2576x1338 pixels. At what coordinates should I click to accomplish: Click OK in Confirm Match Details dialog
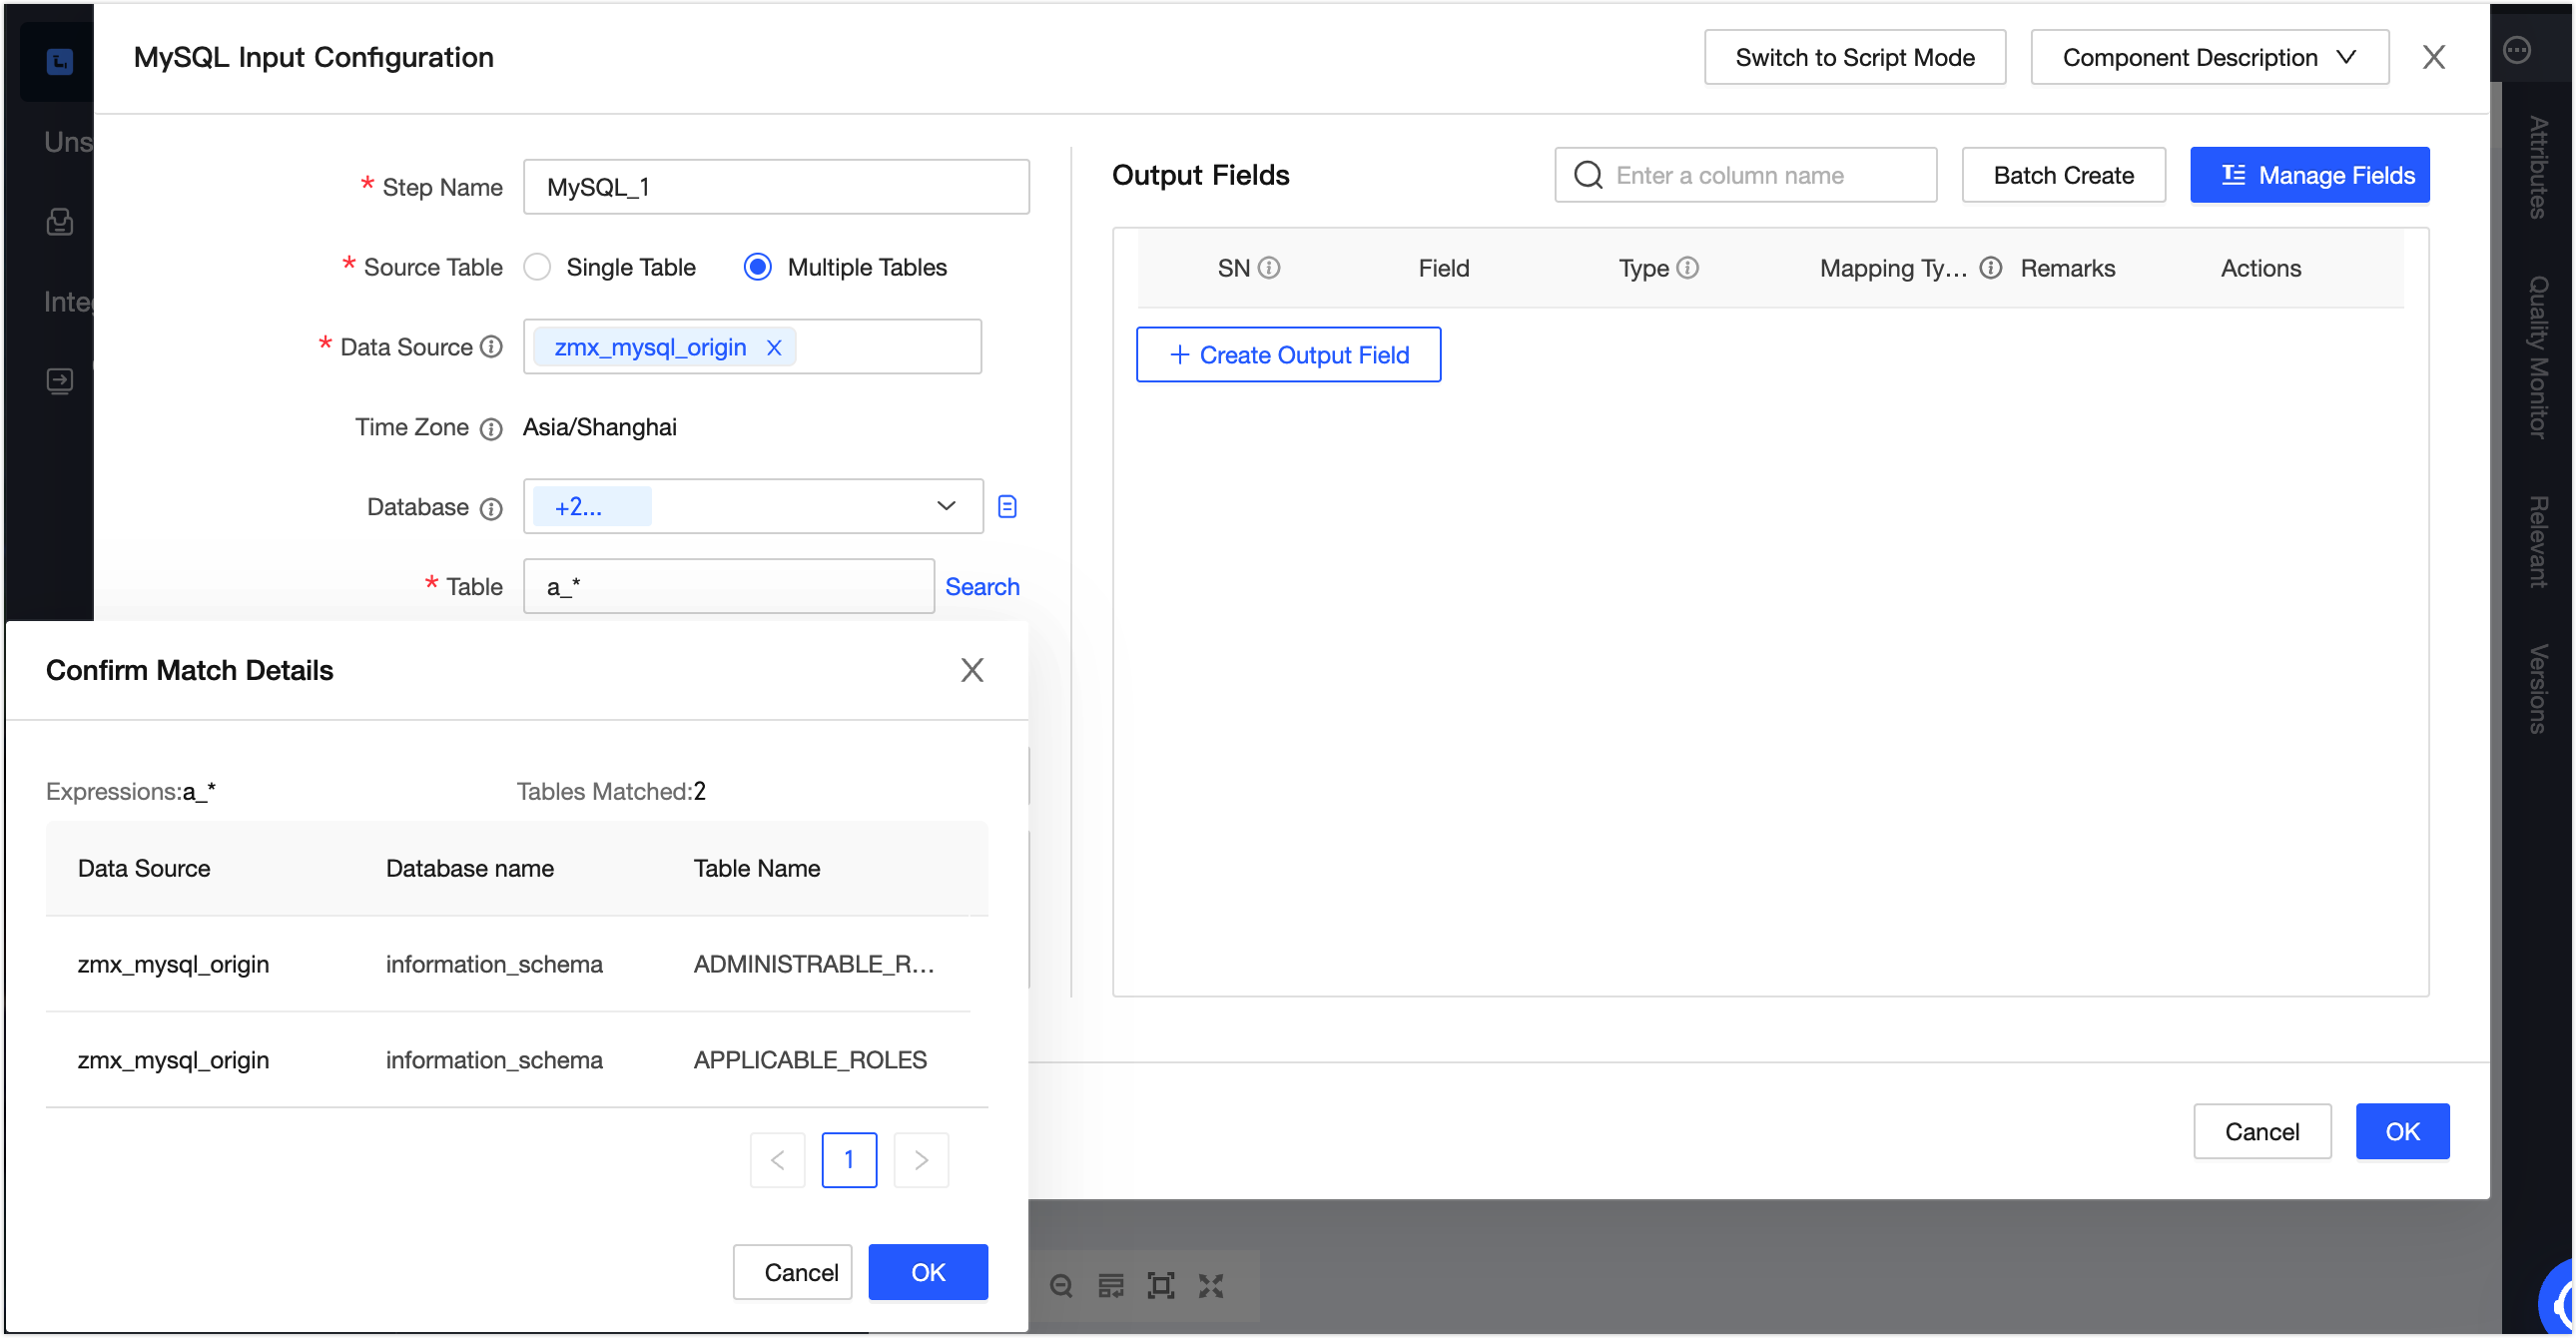point(928,1273)
